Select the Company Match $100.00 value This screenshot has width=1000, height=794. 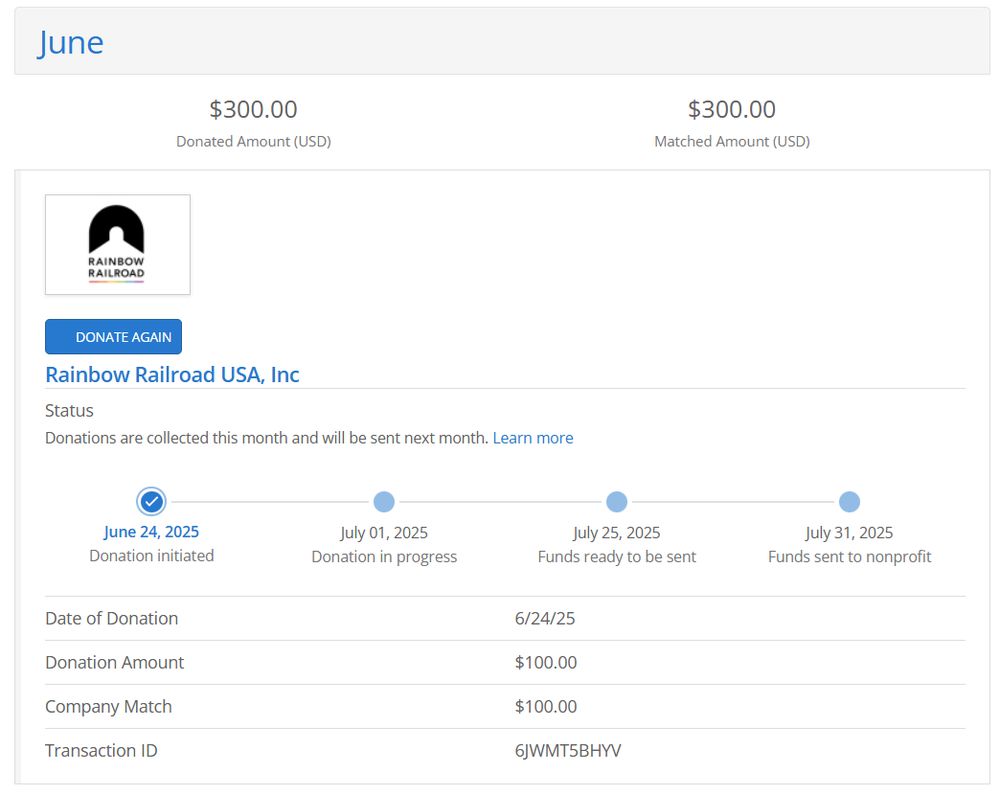(546, 707)
